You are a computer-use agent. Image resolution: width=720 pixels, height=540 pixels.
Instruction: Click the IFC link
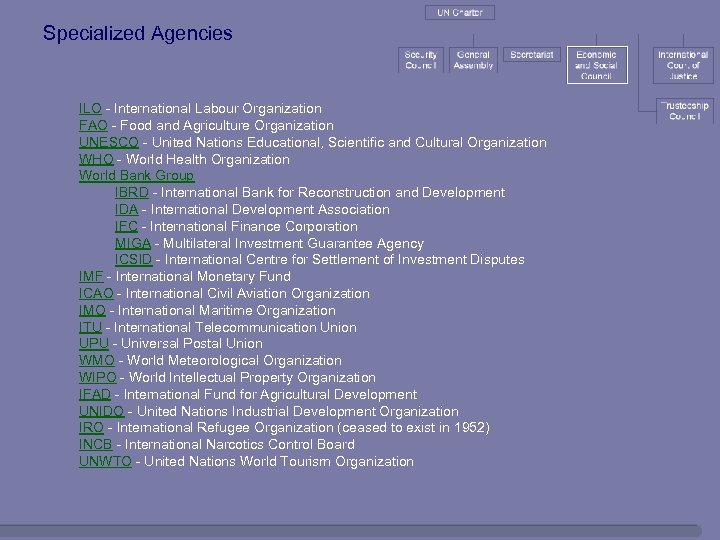[x=126, y=226]
